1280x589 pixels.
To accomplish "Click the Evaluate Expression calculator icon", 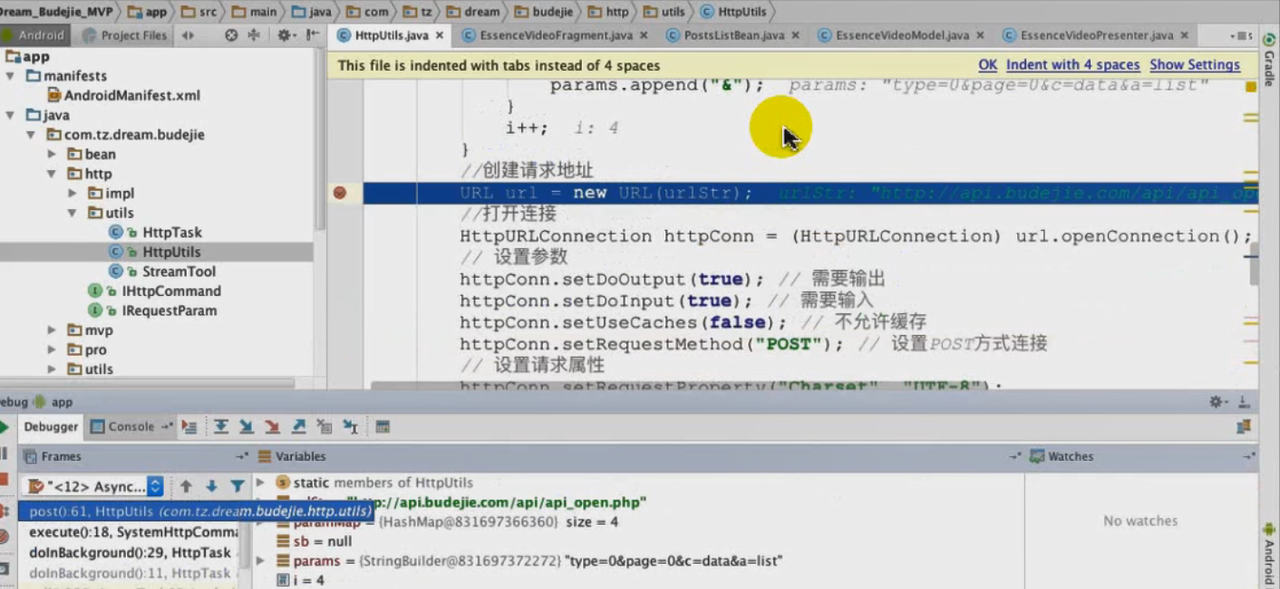I will [382, 427].
